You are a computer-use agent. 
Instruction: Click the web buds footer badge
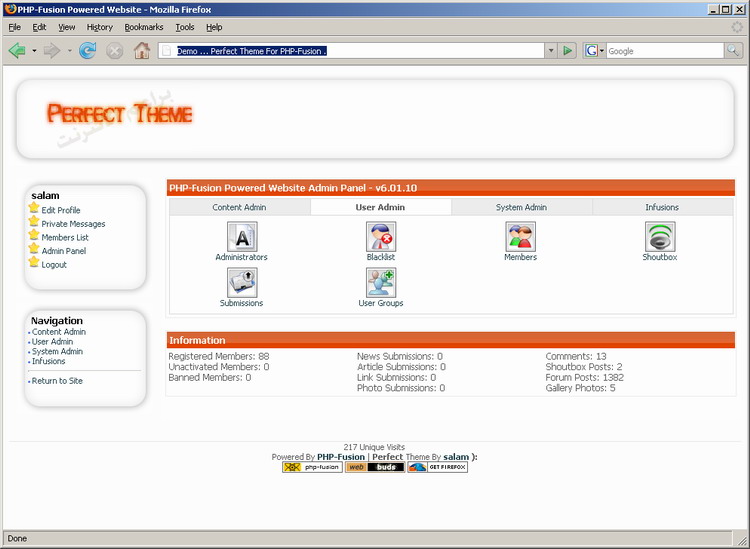[375, 467]
